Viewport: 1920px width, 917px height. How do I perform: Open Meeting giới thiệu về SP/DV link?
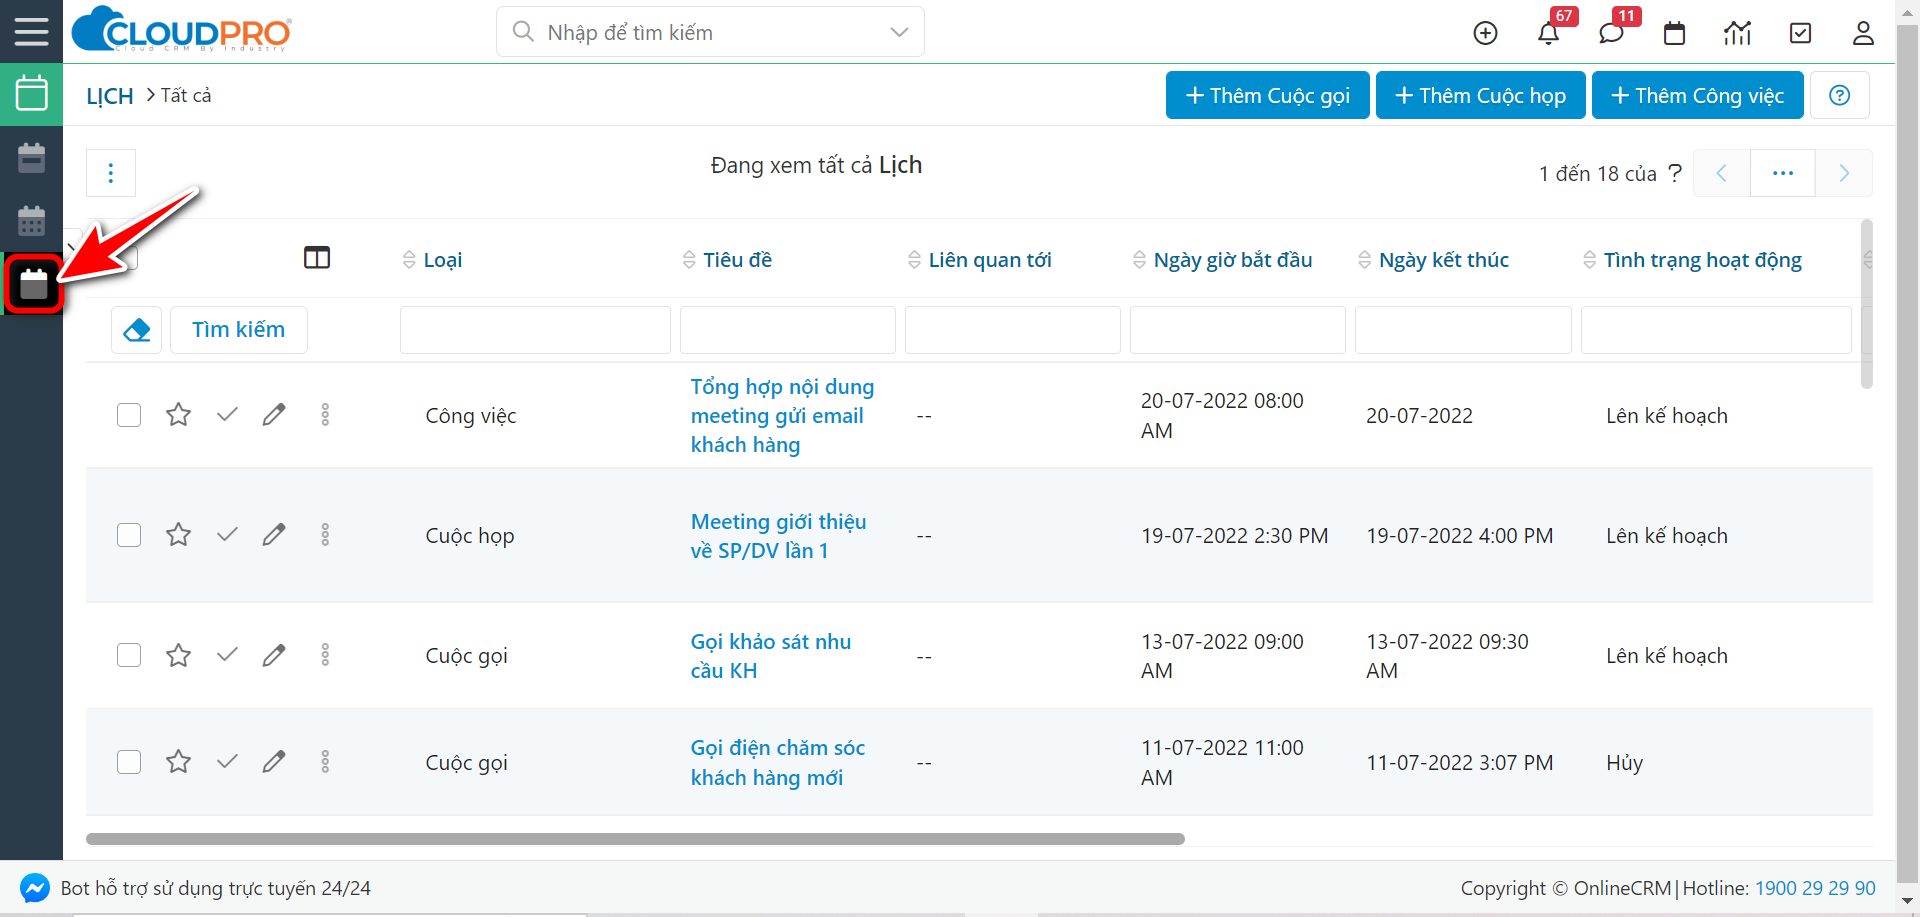tap(778, 536)
